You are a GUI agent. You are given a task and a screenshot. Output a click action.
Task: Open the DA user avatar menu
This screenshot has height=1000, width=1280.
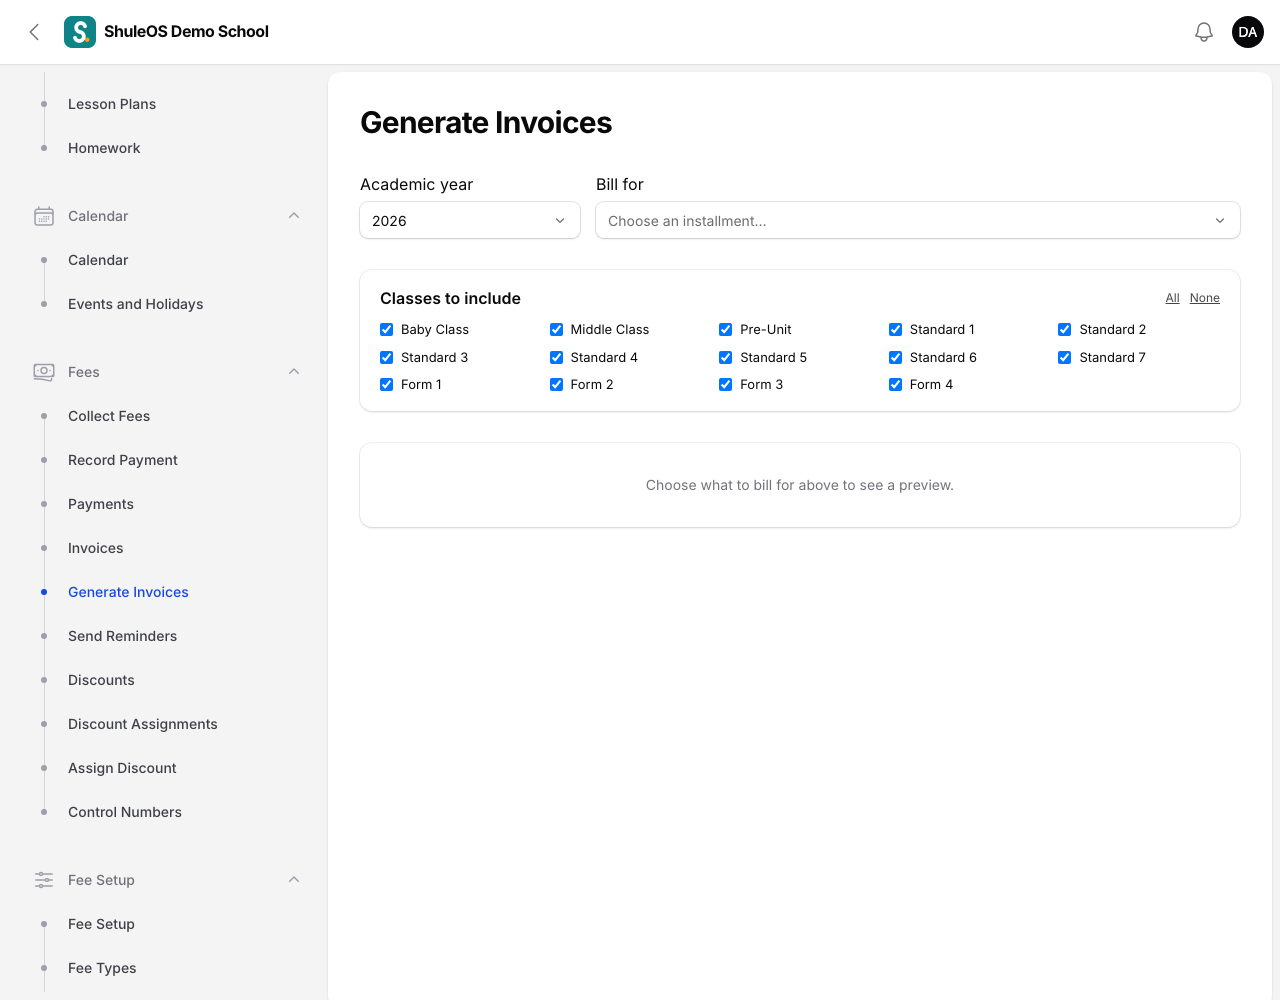[1248, 32]
